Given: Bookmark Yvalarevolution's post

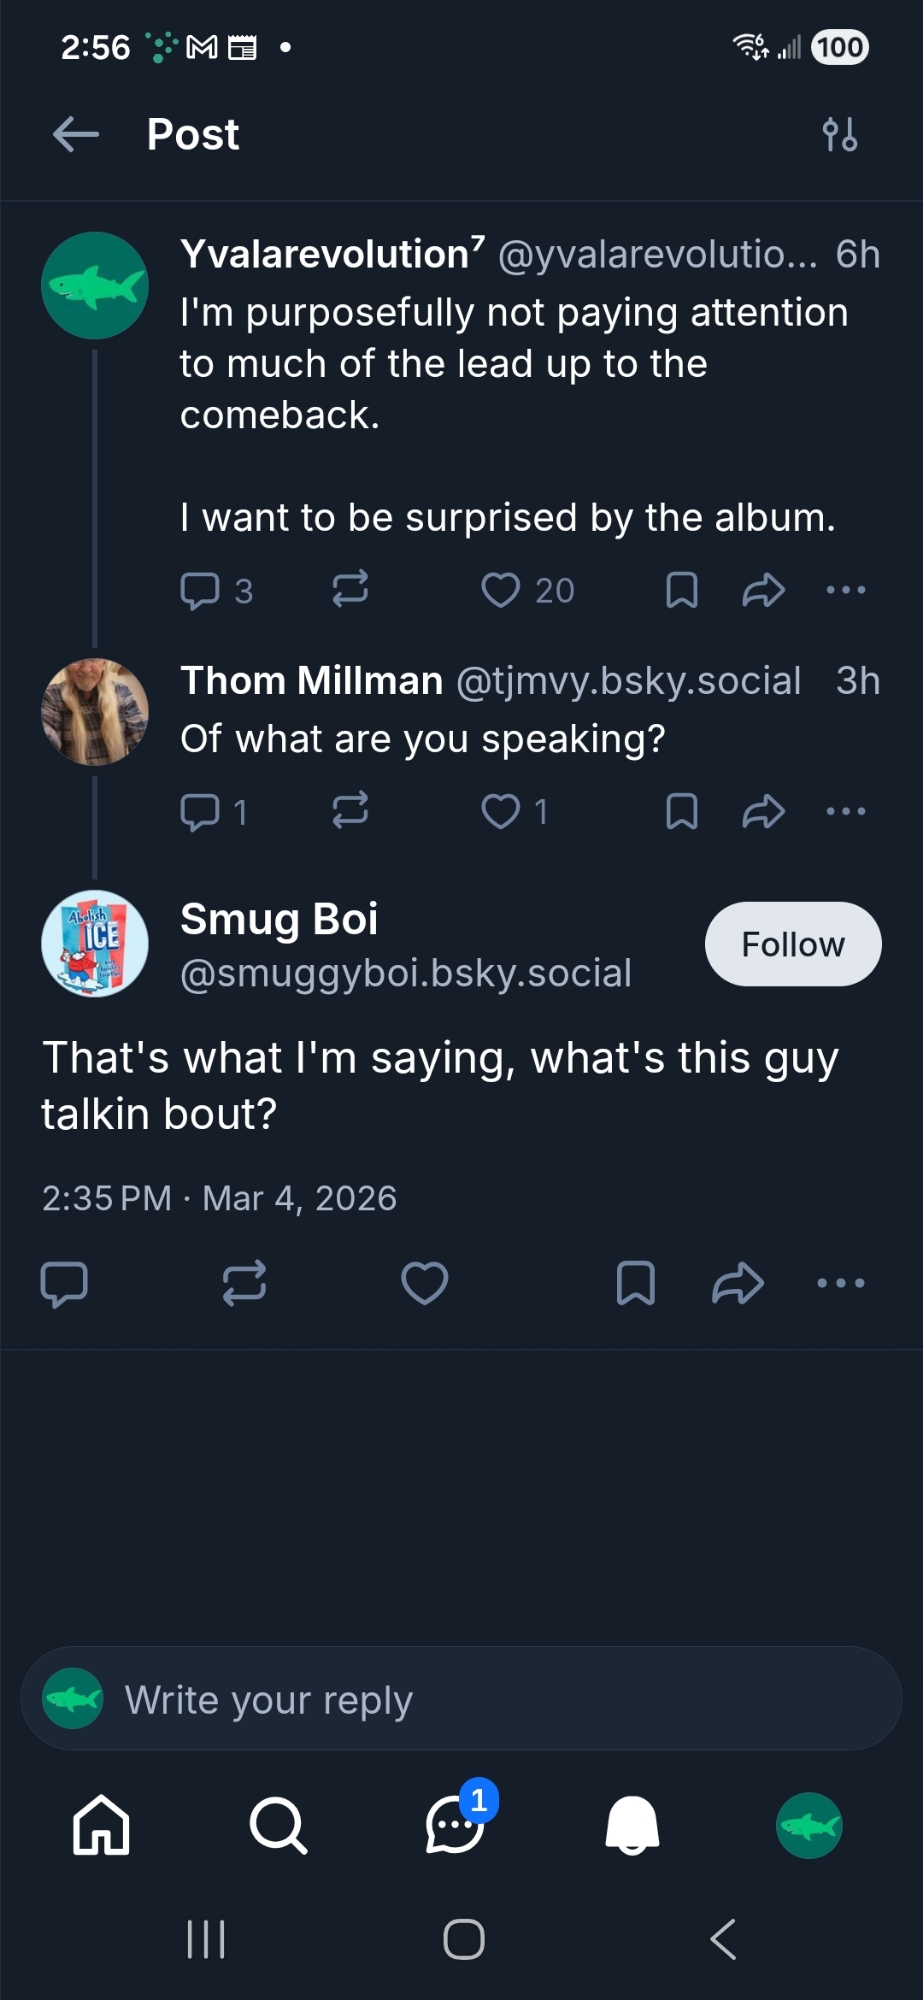Looking at the screenshot, I should coord(681,590).
